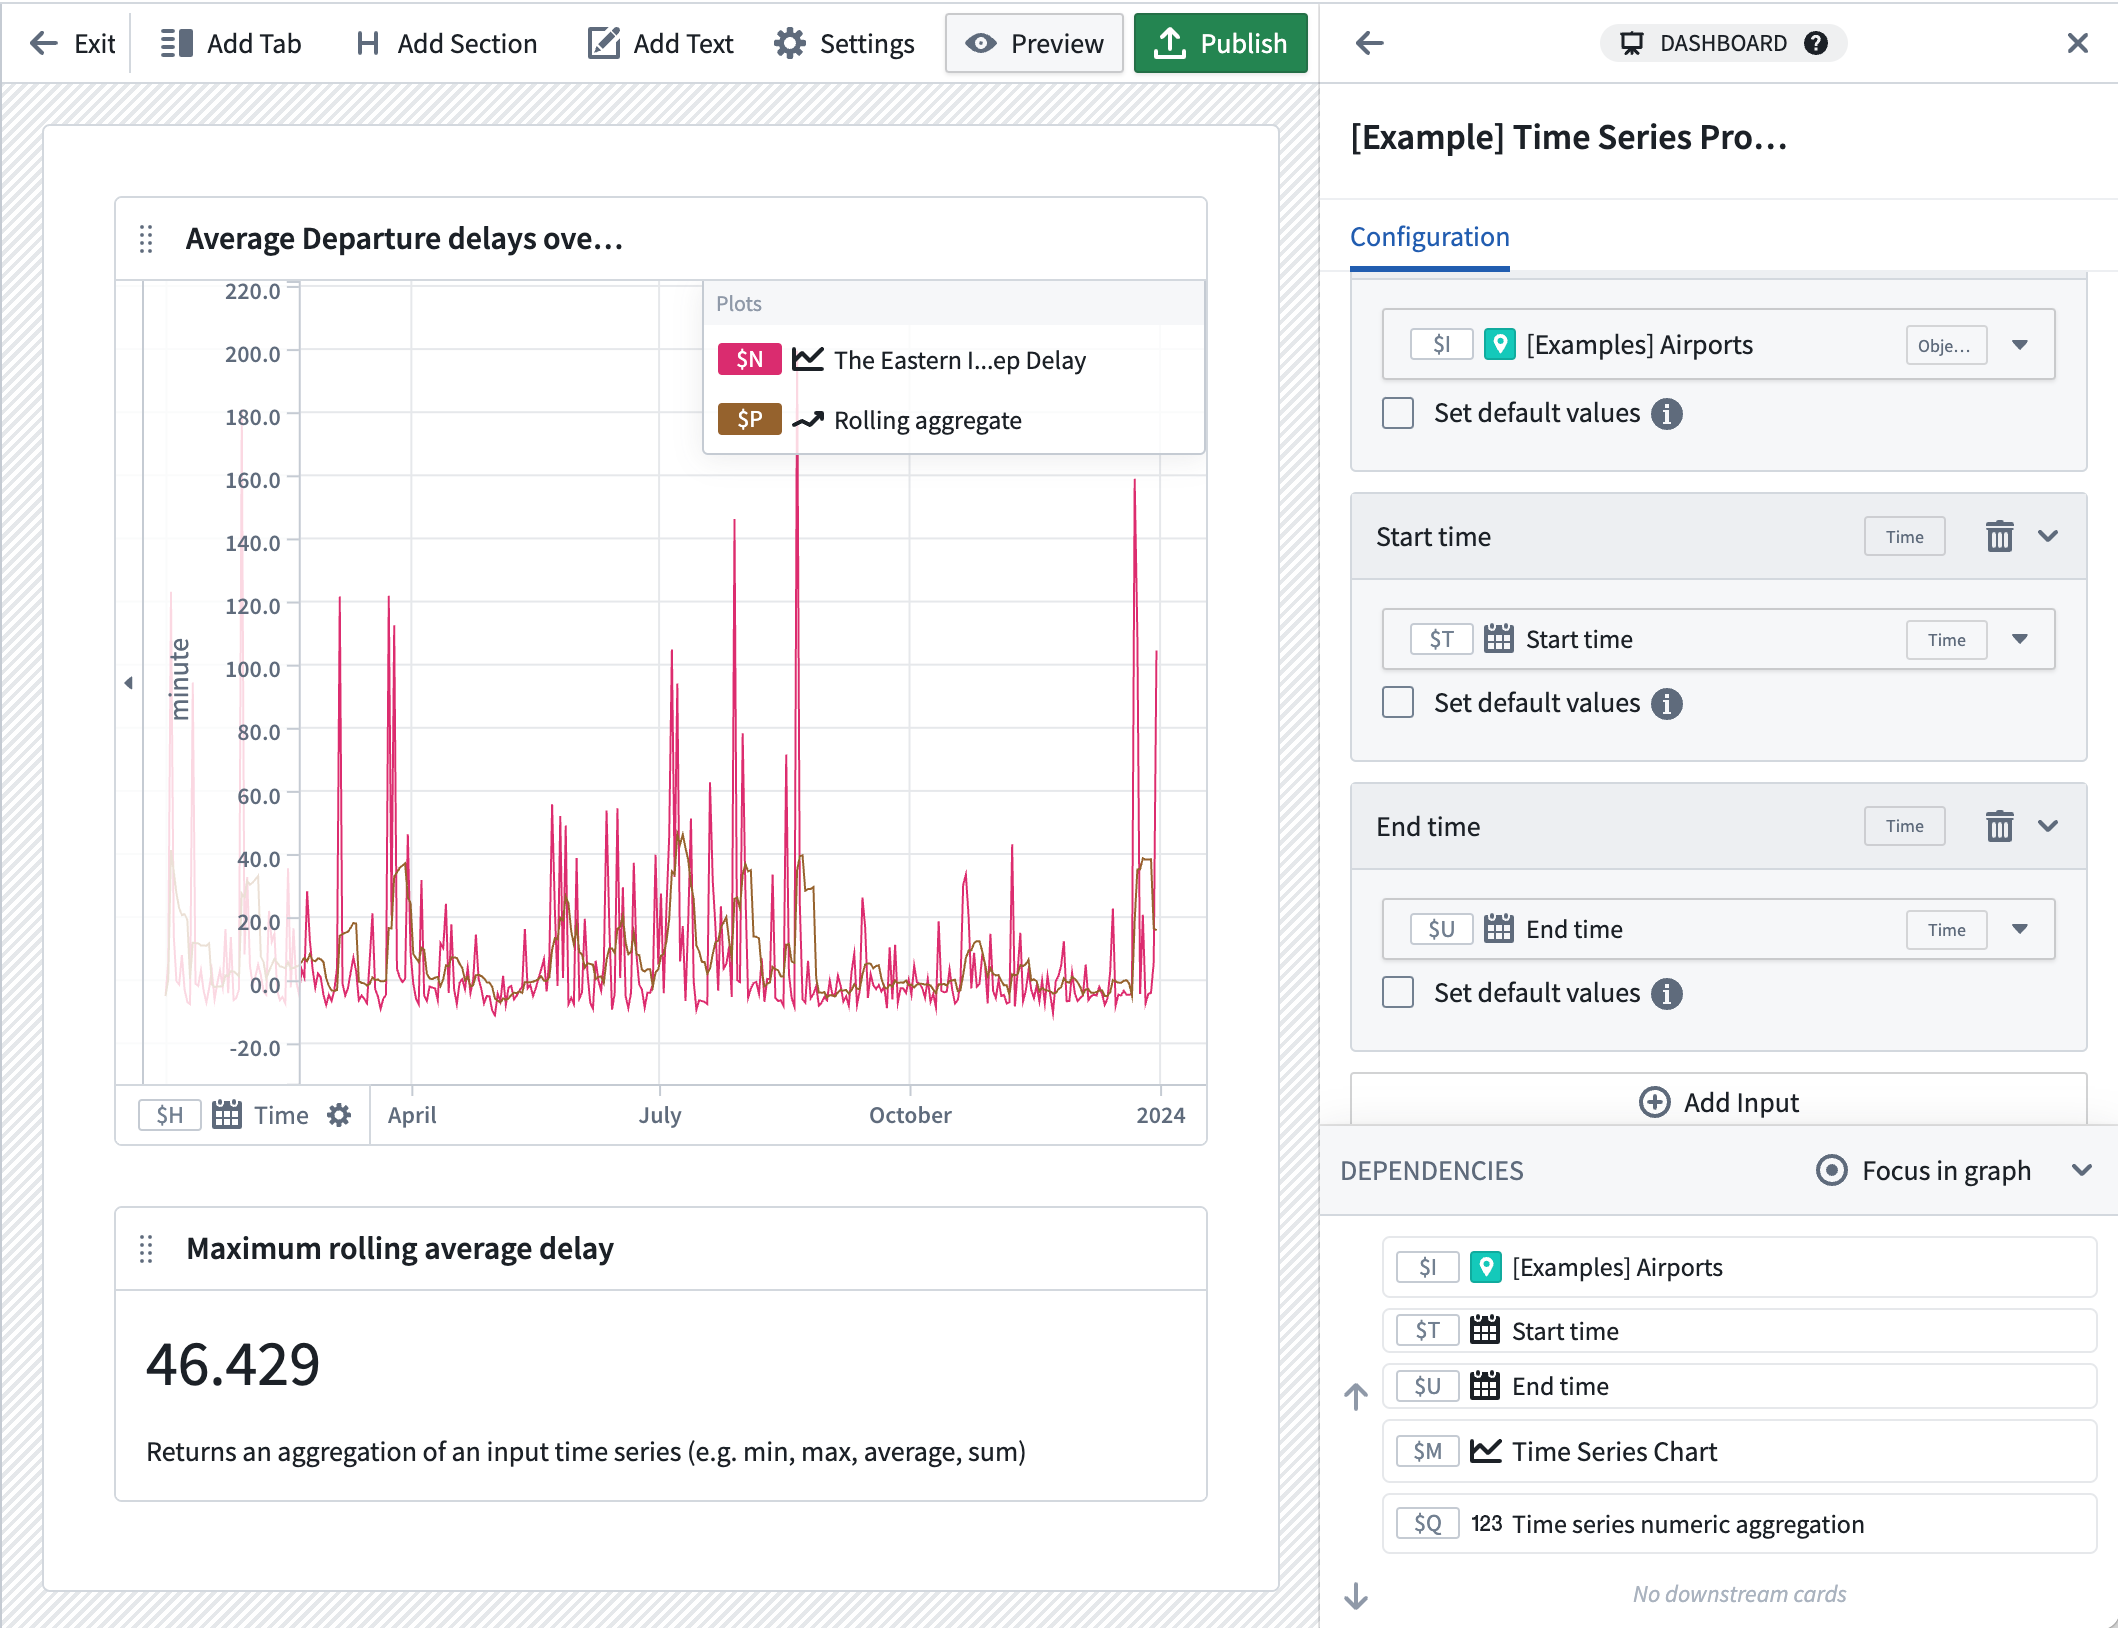2118x1628 pixels.
Task: Click the Preview eye icon
Action: pos(980,43)
